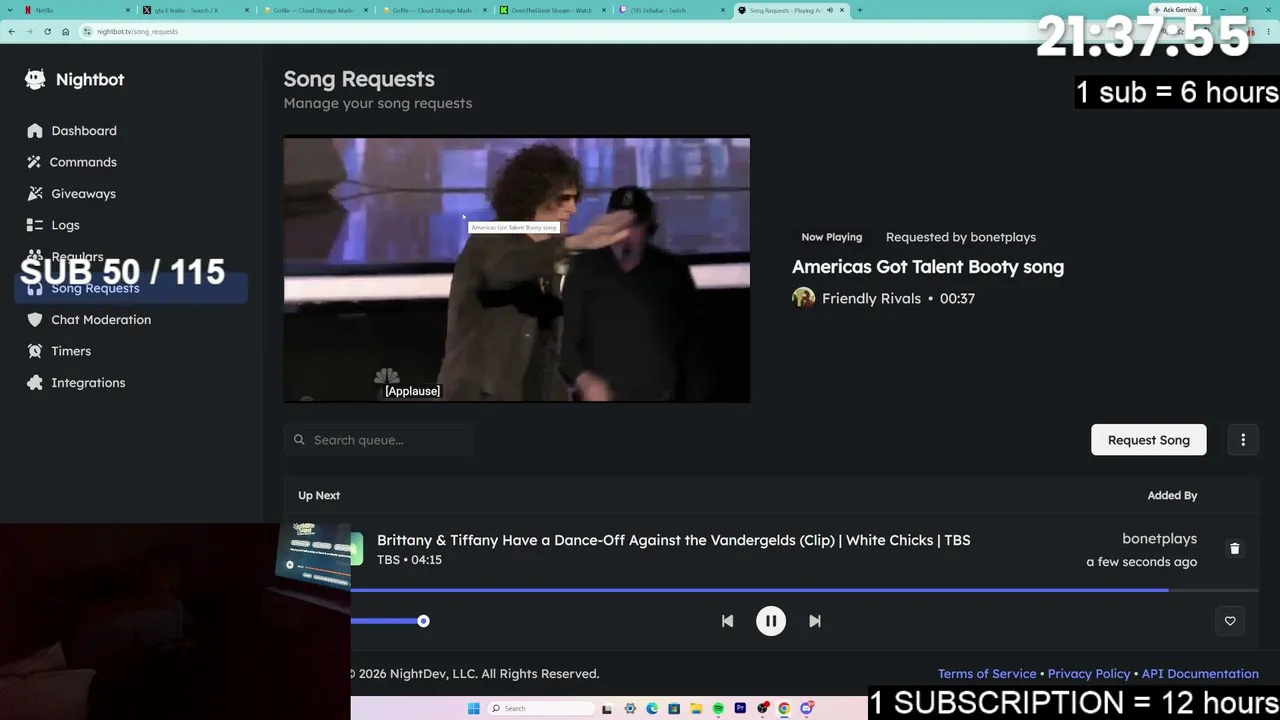Click the Americas Got Talent Booty song title
Screen dimensions: 1280x720
click(928, 267)
